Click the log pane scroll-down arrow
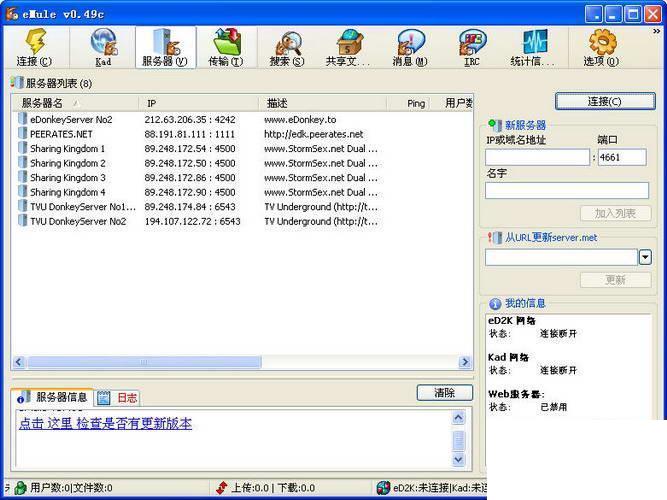Screen dimensions: 667x500 tap(459, 460)
